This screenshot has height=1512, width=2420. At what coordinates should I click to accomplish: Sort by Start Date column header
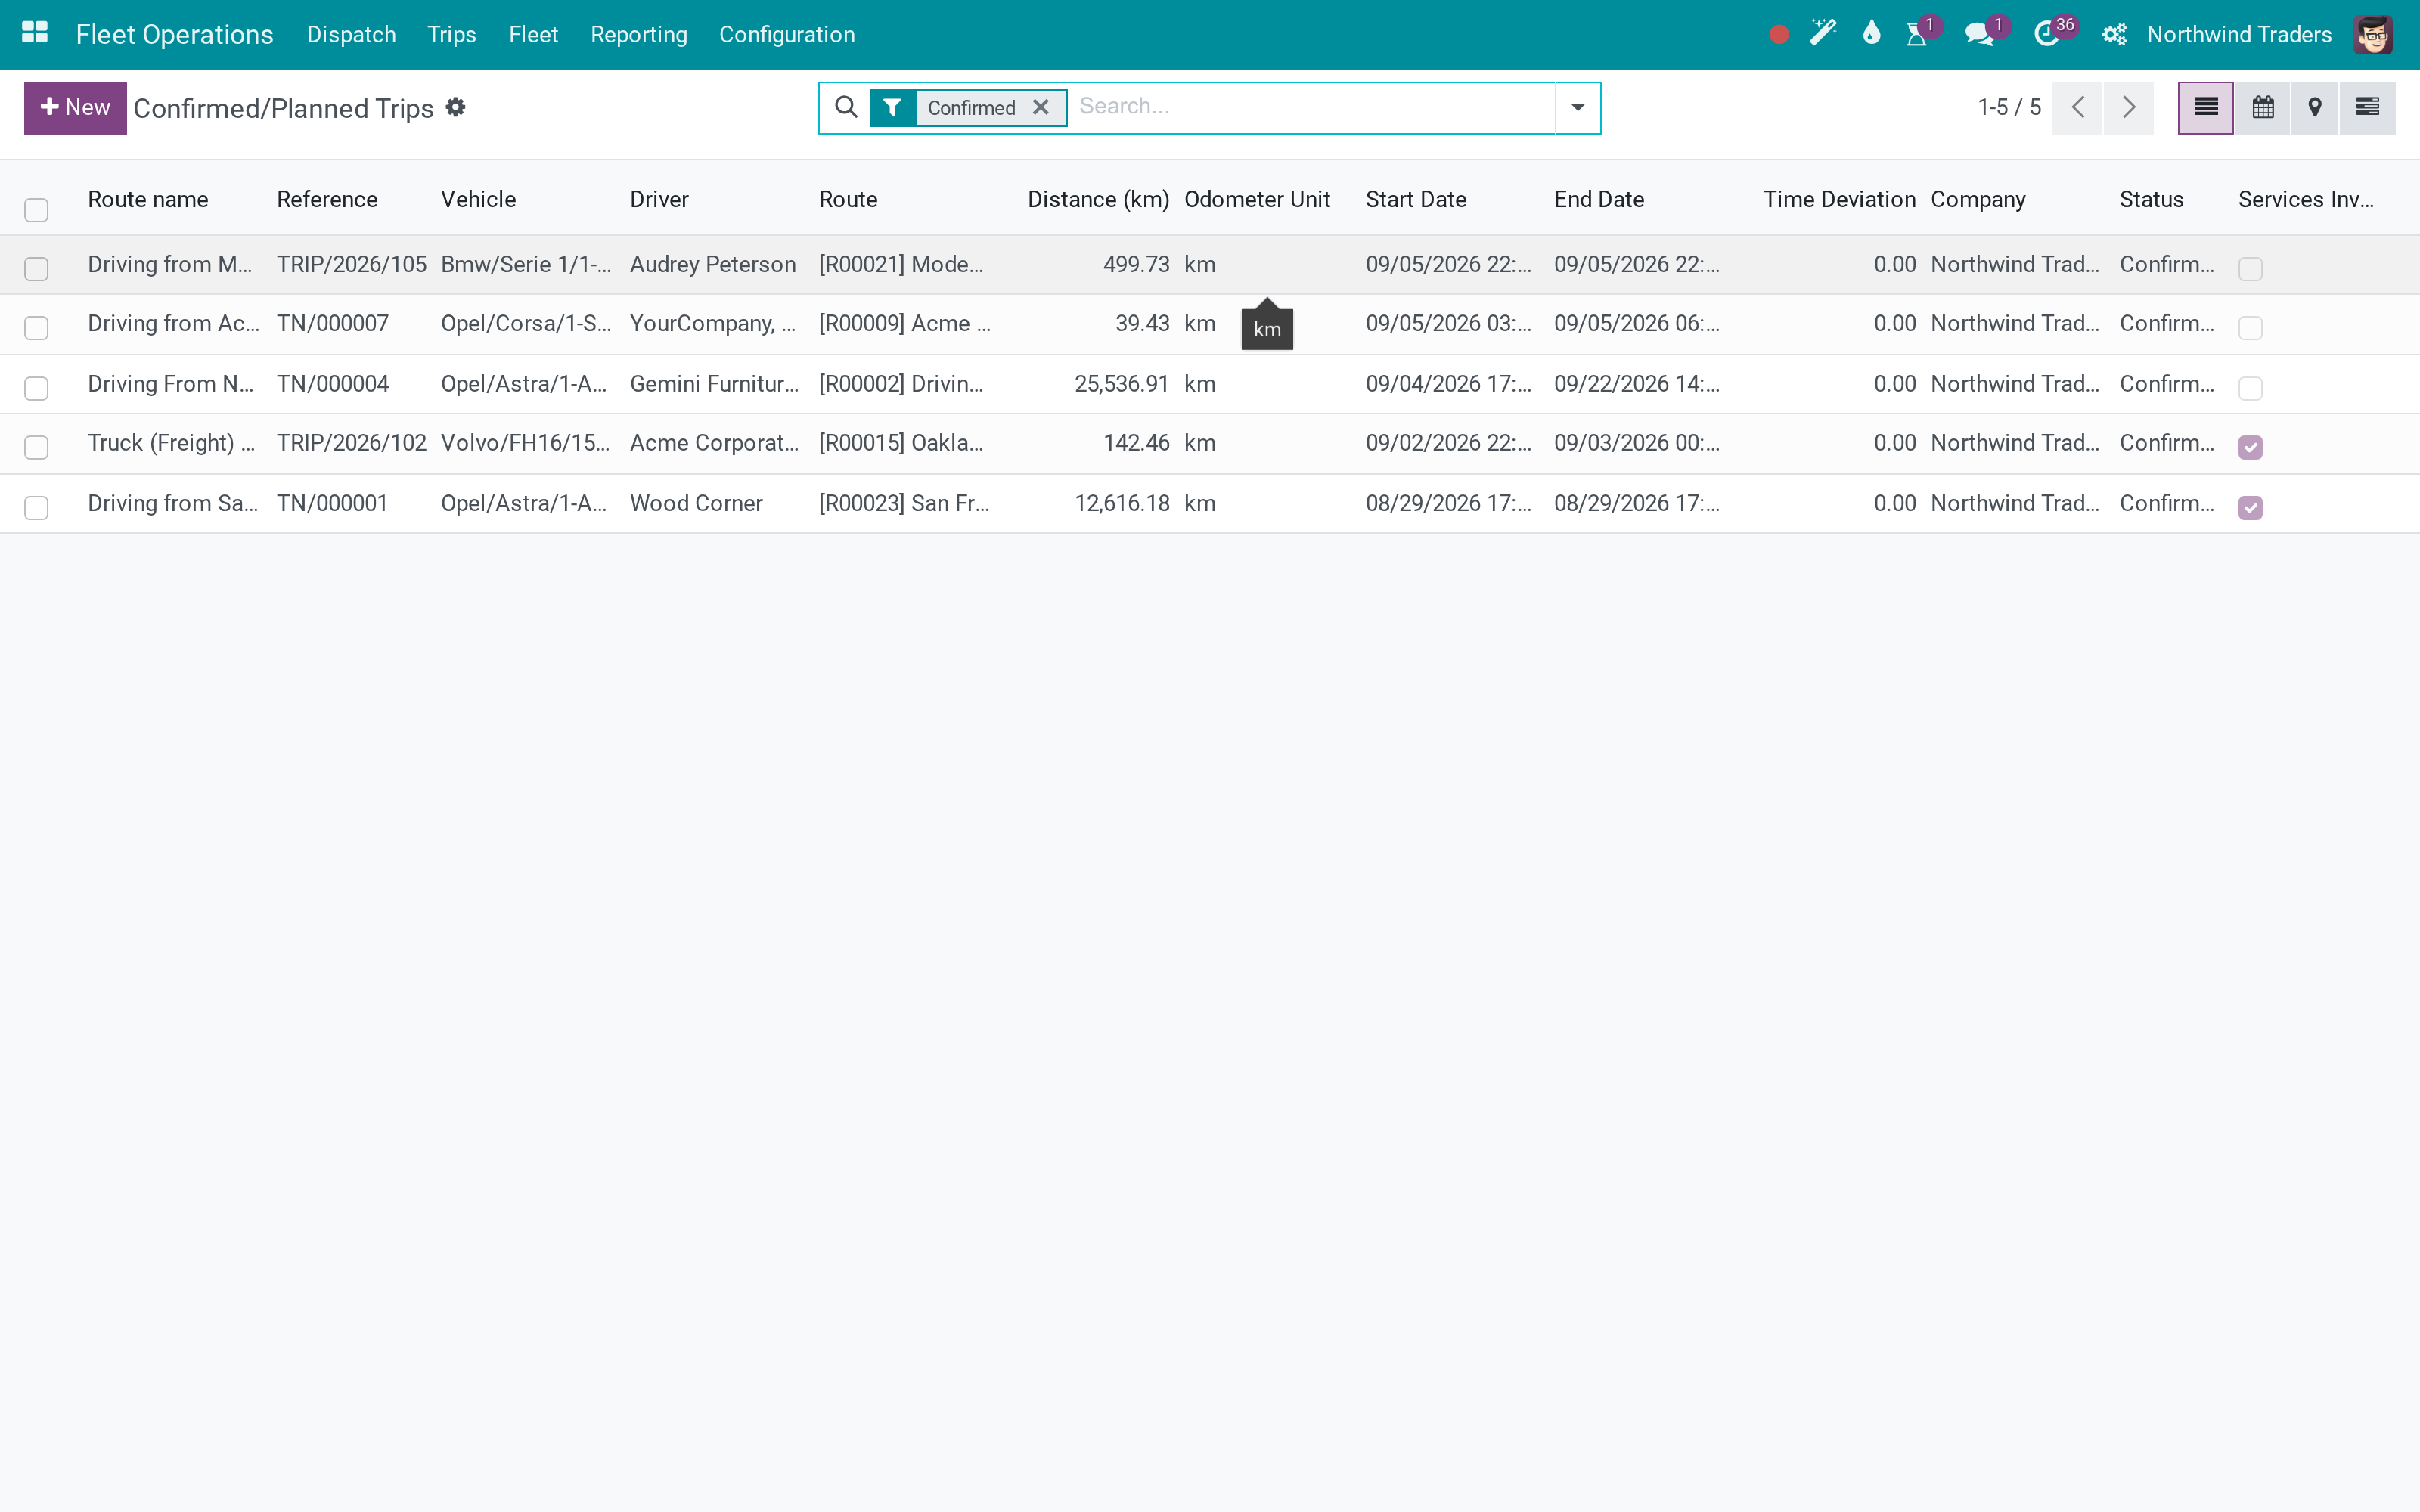1416,199
